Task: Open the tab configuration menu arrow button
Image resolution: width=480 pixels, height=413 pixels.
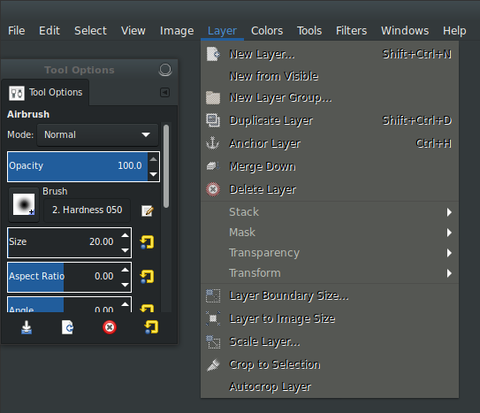Action: click(165, 92)
